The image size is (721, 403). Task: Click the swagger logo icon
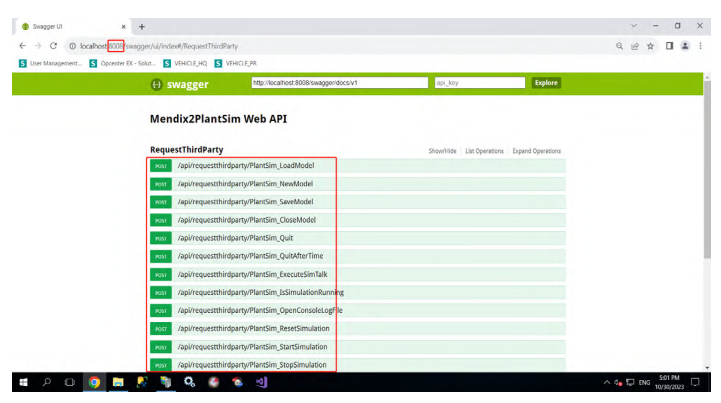click(156, 84)
